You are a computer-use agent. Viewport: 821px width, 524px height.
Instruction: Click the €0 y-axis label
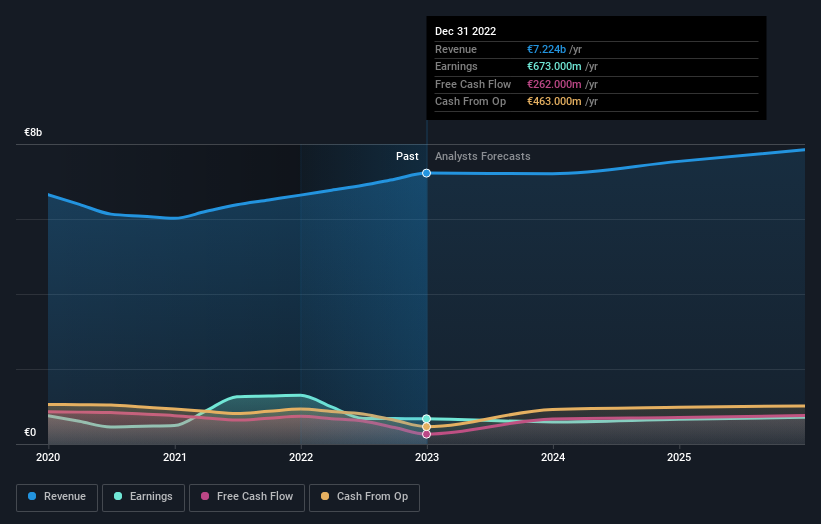[30, 432]
